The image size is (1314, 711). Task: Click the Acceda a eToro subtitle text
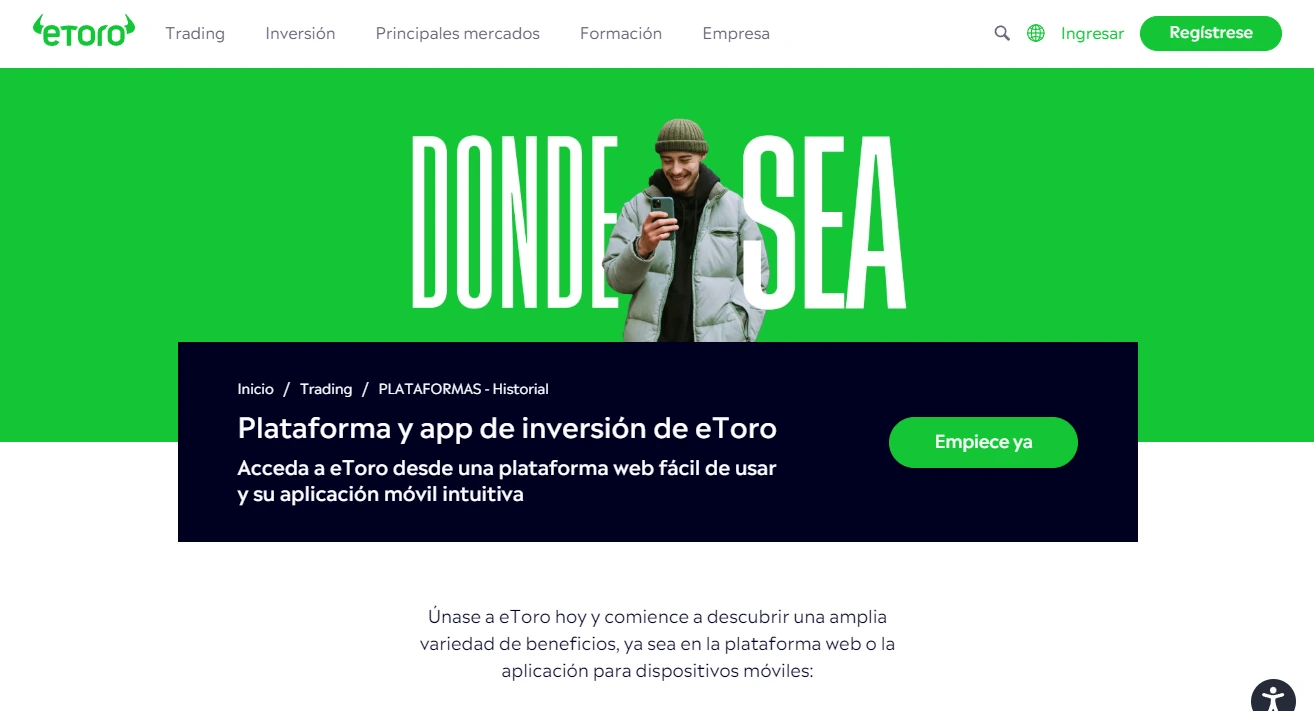click(x=507, y=481)
